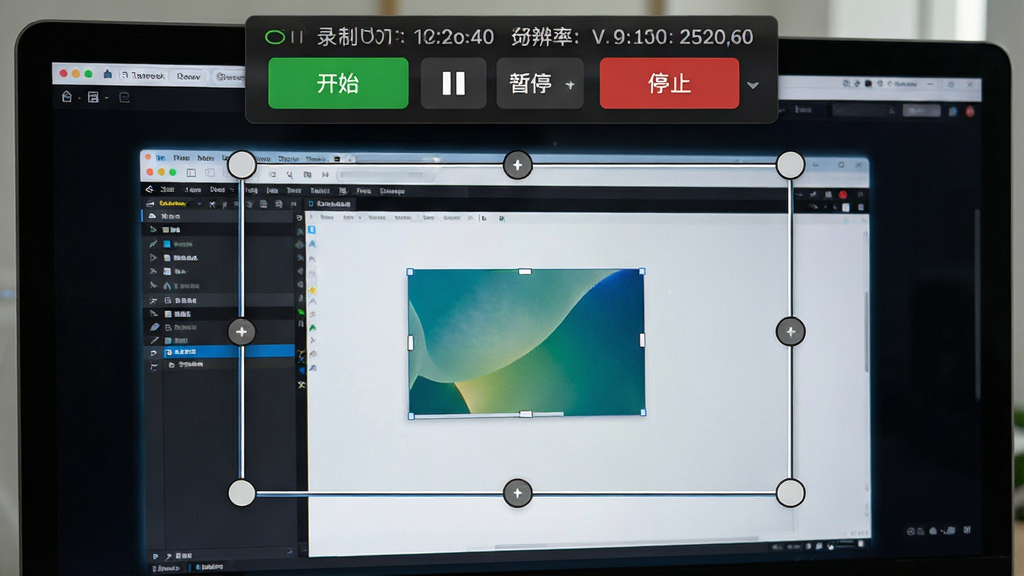
Task: Click the green 开始 start button
Action: 338,83
